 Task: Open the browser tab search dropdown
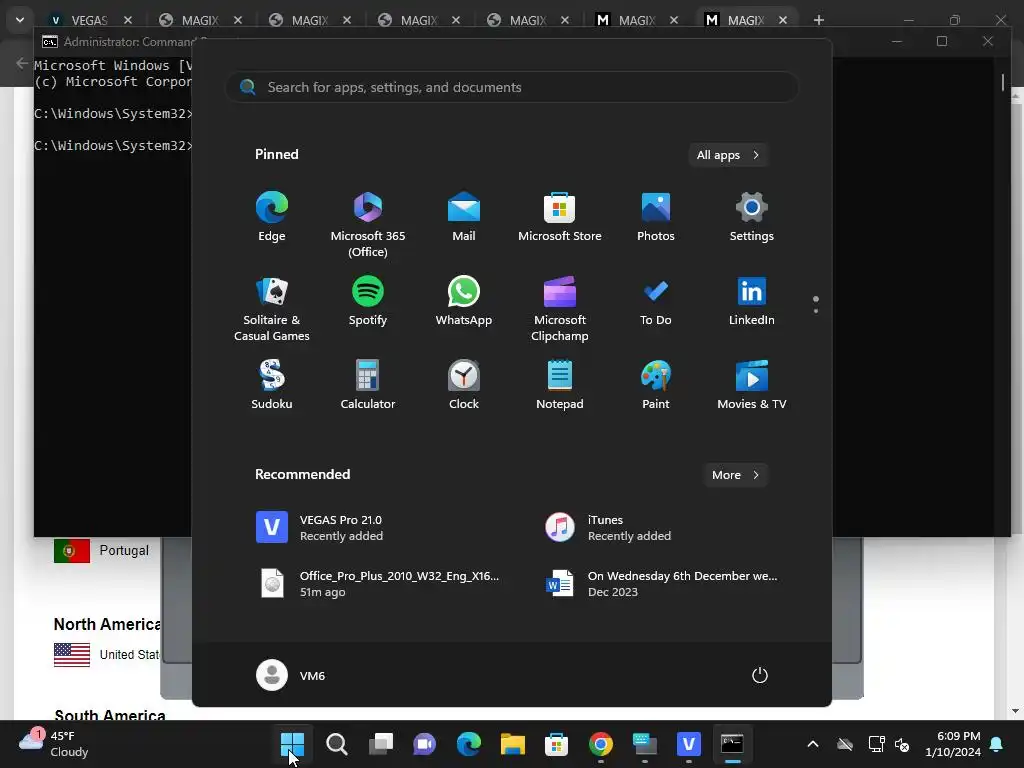(x=20, y=20)
